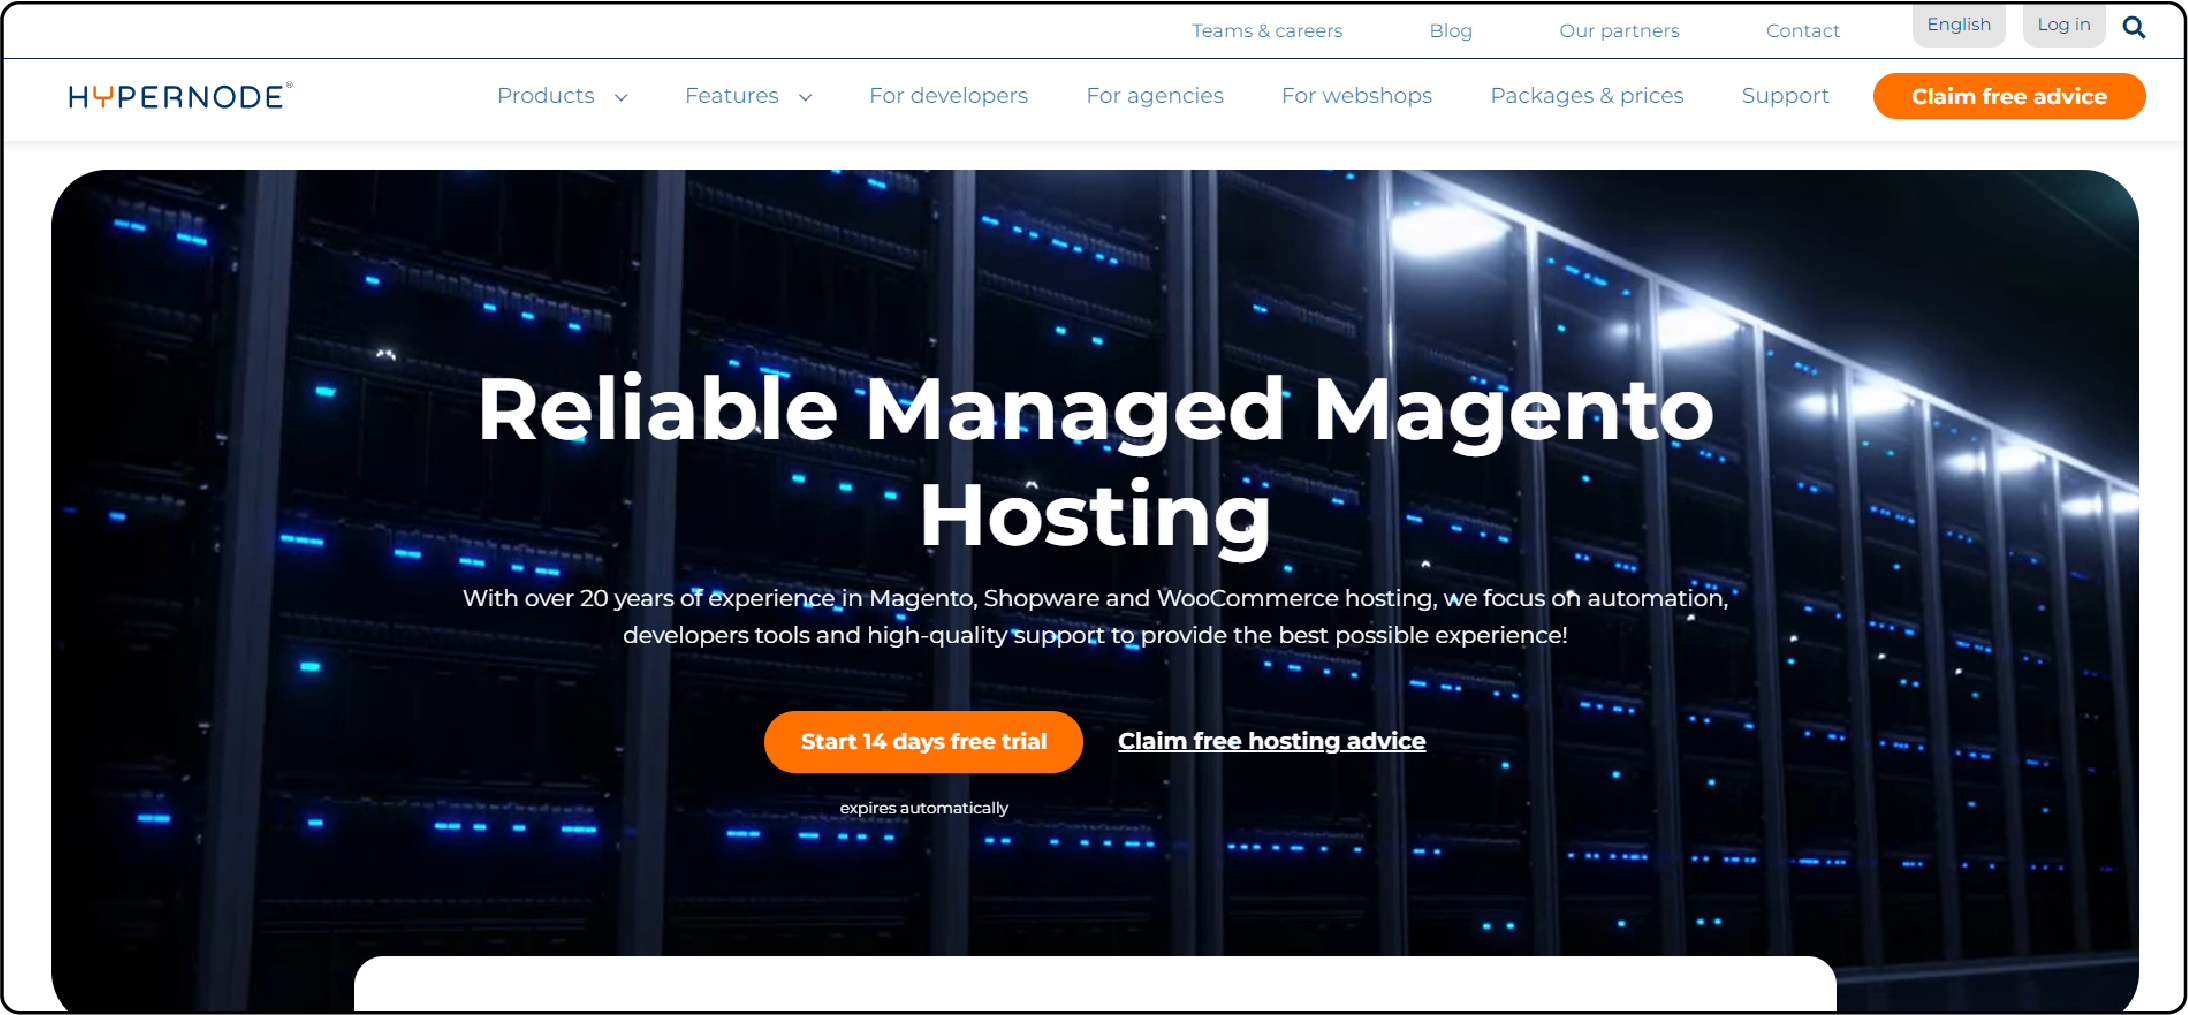Image resolution: width=2188 pixels, height=1015 pixels.
Task: Start the 14 days free trial
Action: [923, 741]
